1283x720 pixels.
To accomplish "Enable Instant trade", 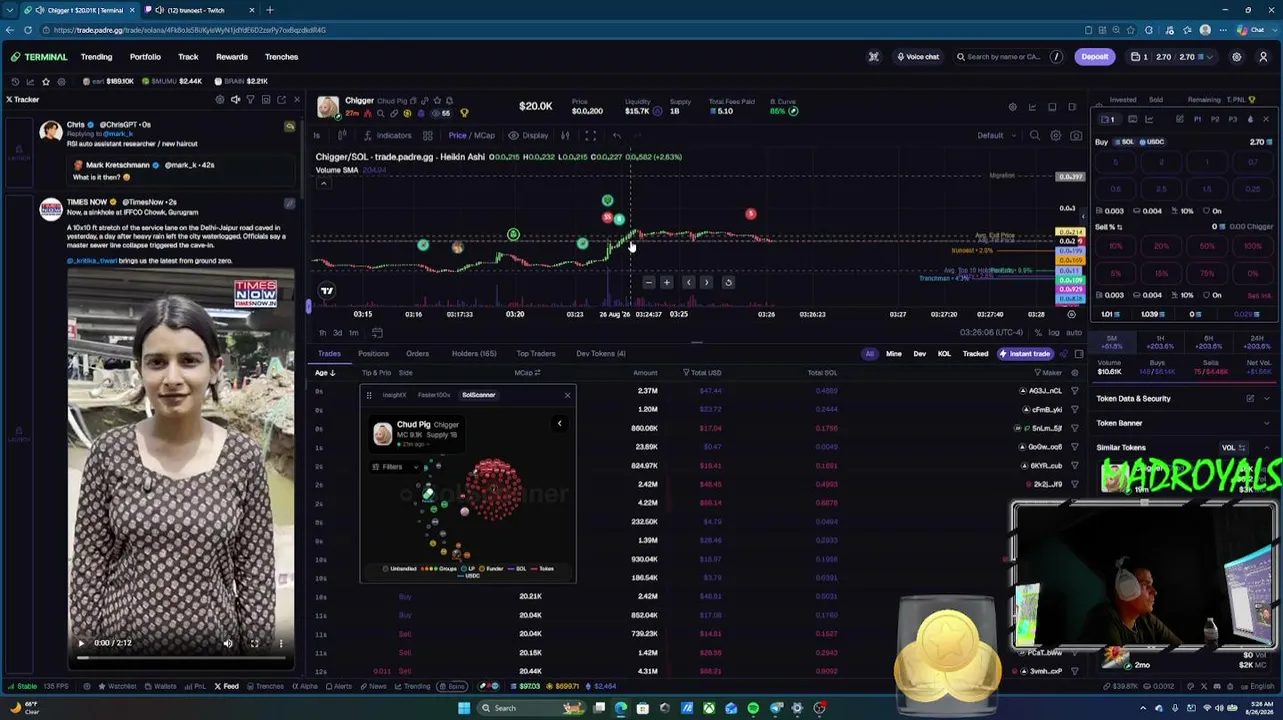I will 1024,353.
